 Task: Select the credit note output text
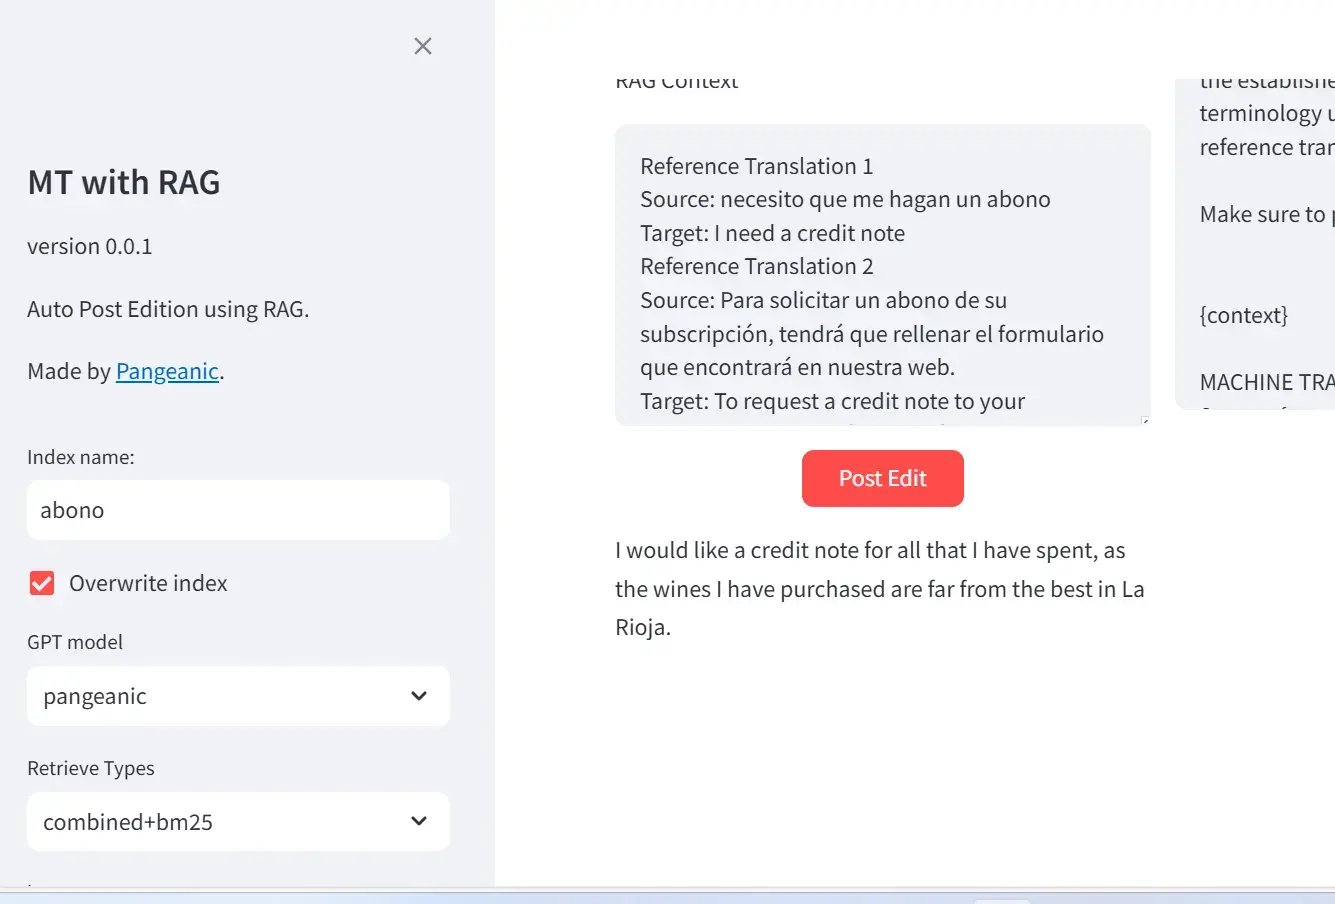point(879,588)
